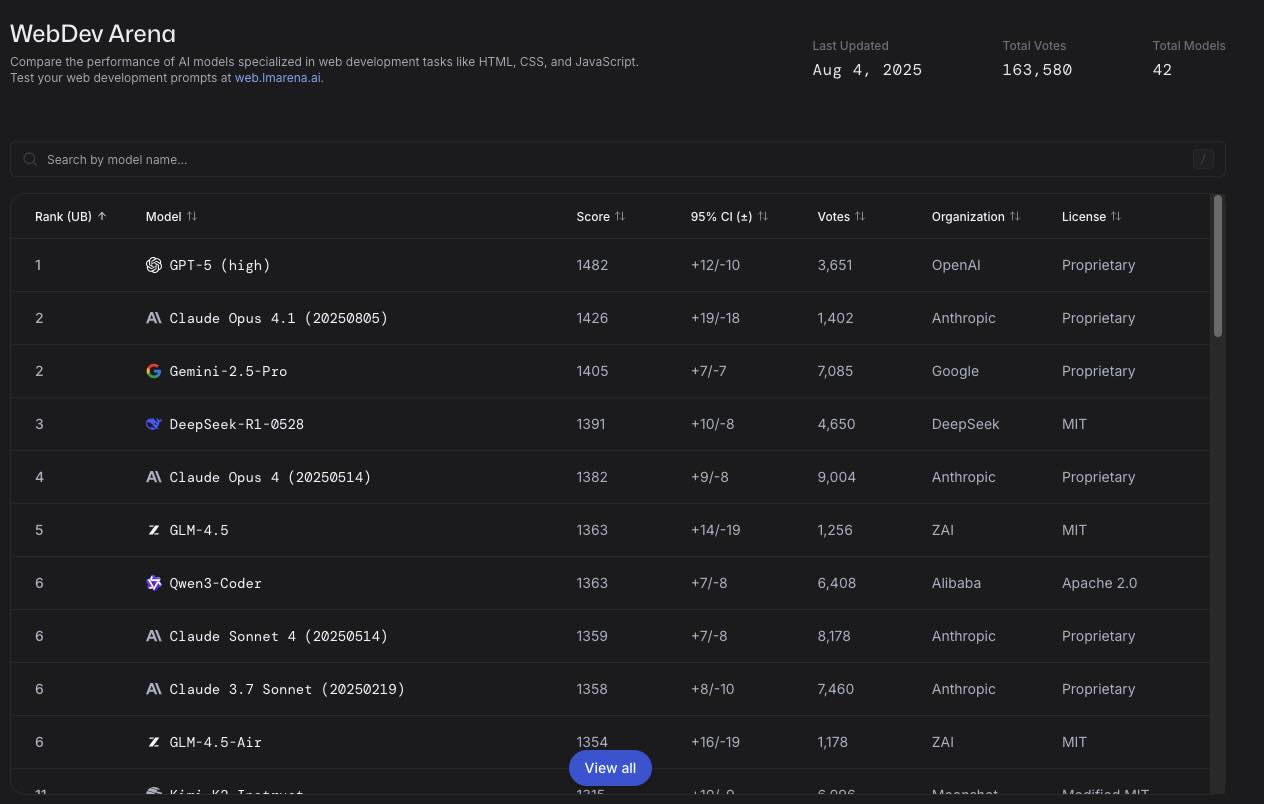Click the table's vertical scrollbar thumb
This screenshot has width=1264, height=804.
[x=1217, y=266]
